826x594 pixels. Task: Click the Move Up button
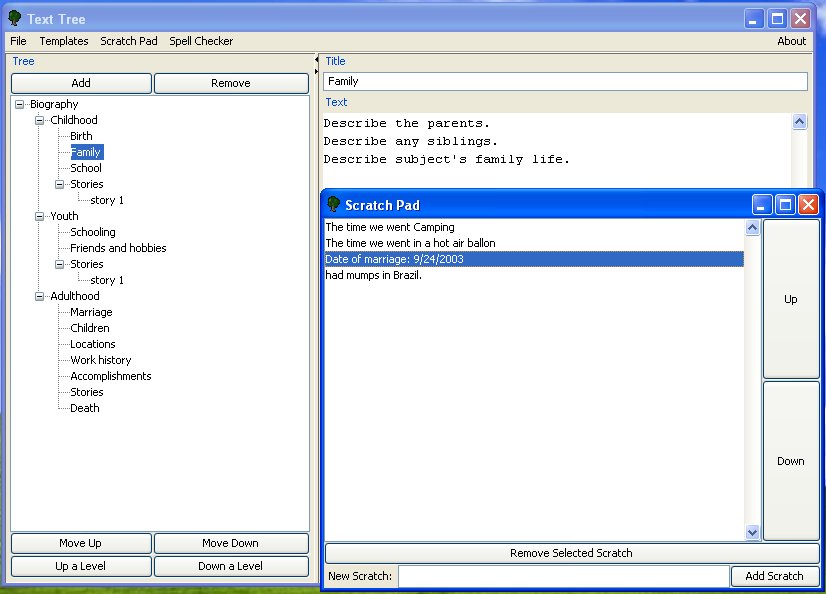tap(81, 543)
